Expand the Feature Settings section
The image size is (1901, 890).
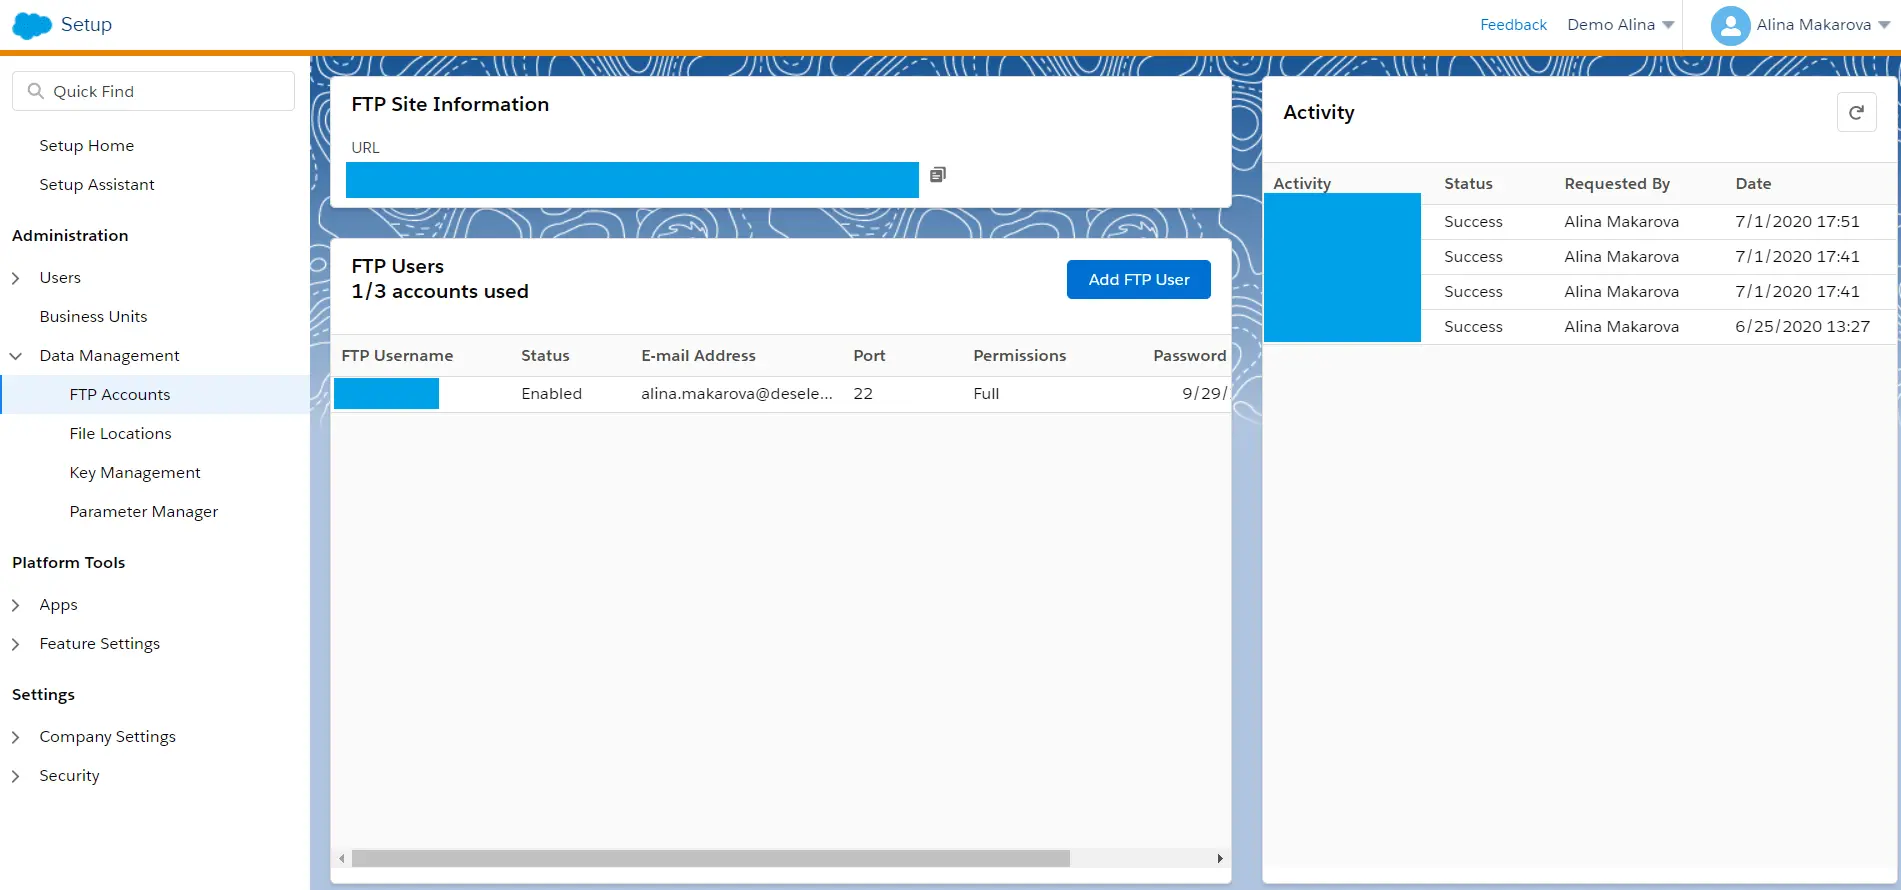click(16, 644)
